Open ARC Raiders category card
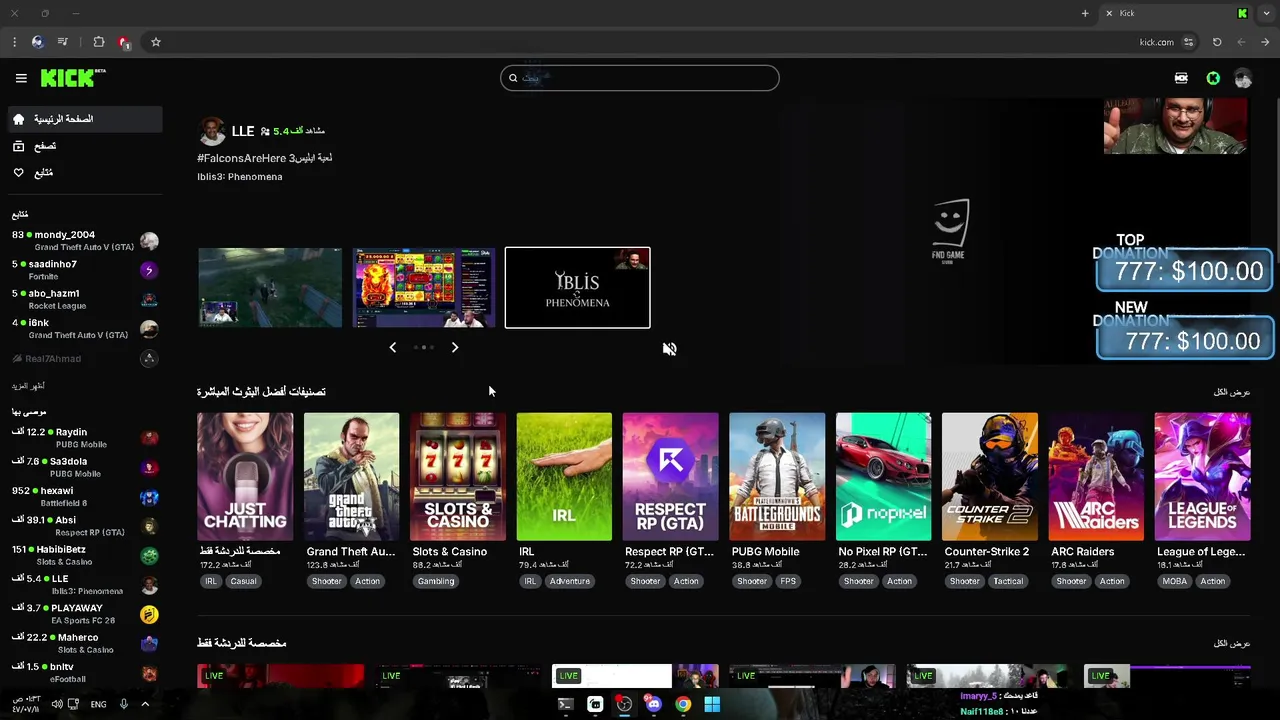This screenshot has height=720, width=1280. pyautogui.click(x=1096, y=477)
